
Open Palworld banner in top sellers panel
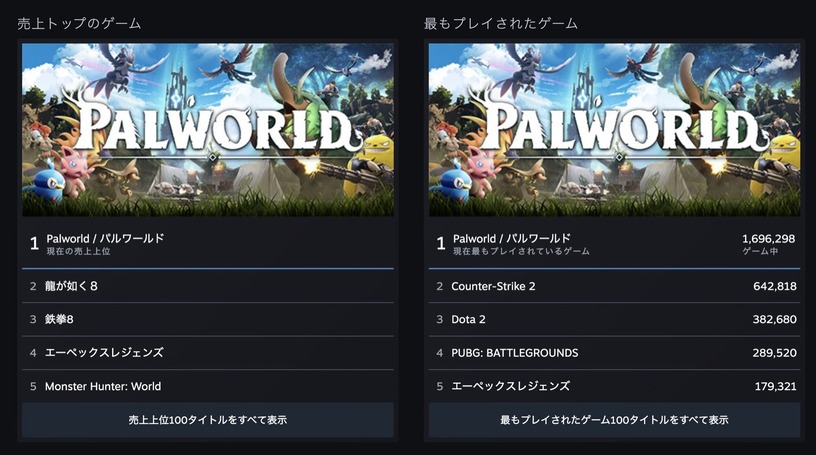tap(208, 130)
